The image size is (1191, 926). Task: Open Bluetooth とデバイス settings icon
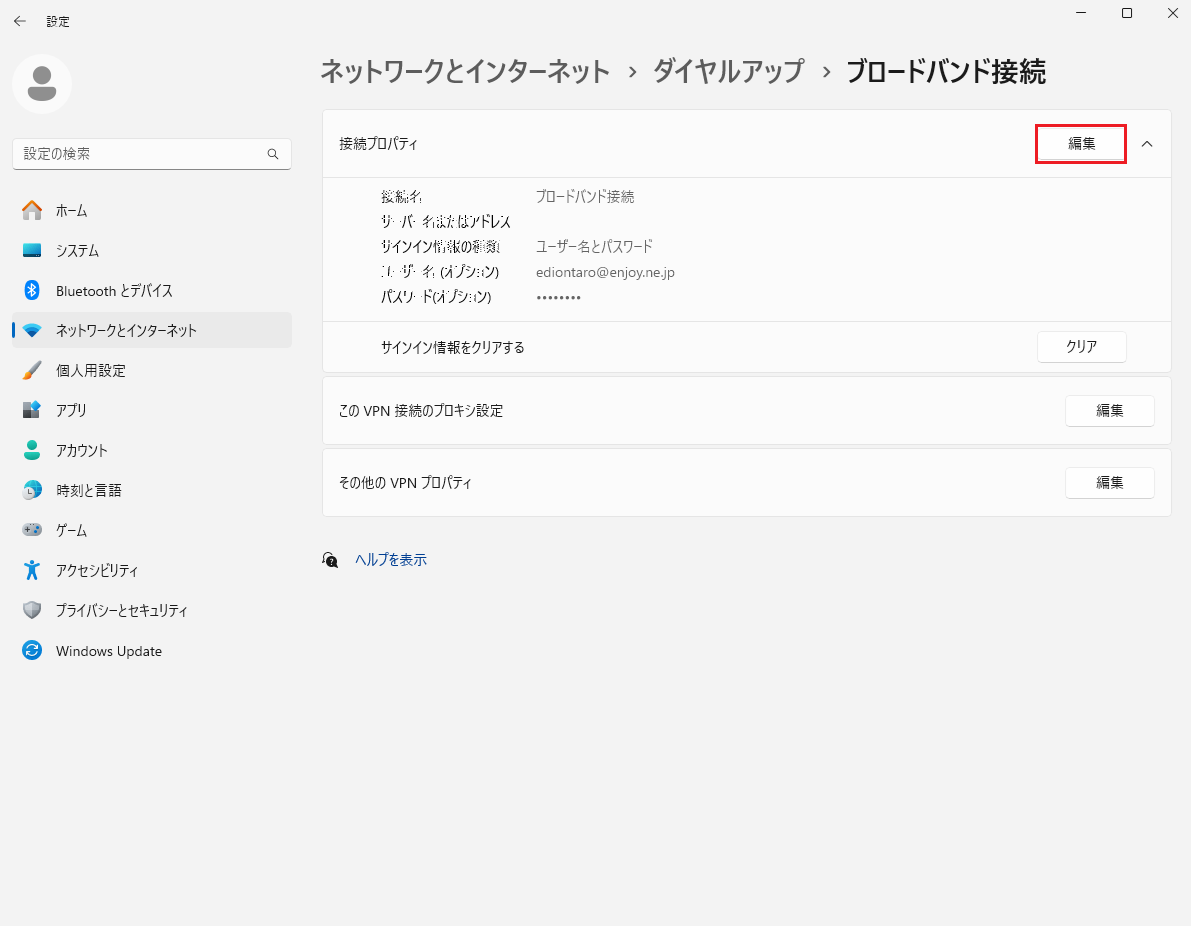tap(32, 290)
